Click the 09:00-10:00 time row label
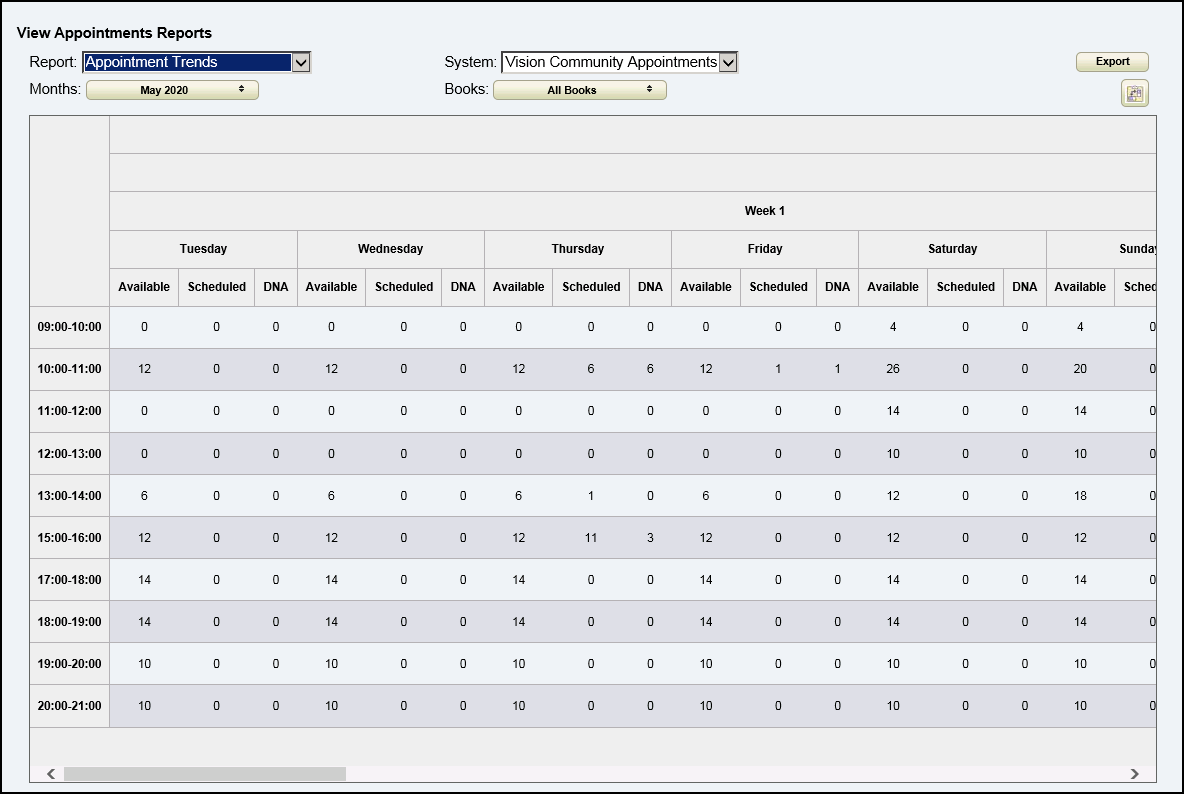The height and width of the screenshot is (794, 1184). pyautogui.click(x=69, y=327)
